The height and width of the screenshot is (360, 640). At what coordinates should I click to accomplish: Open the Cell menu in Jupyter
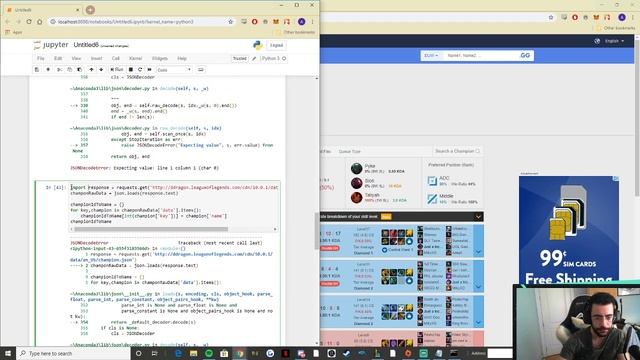pyautogui.click(x=116, y=58)
